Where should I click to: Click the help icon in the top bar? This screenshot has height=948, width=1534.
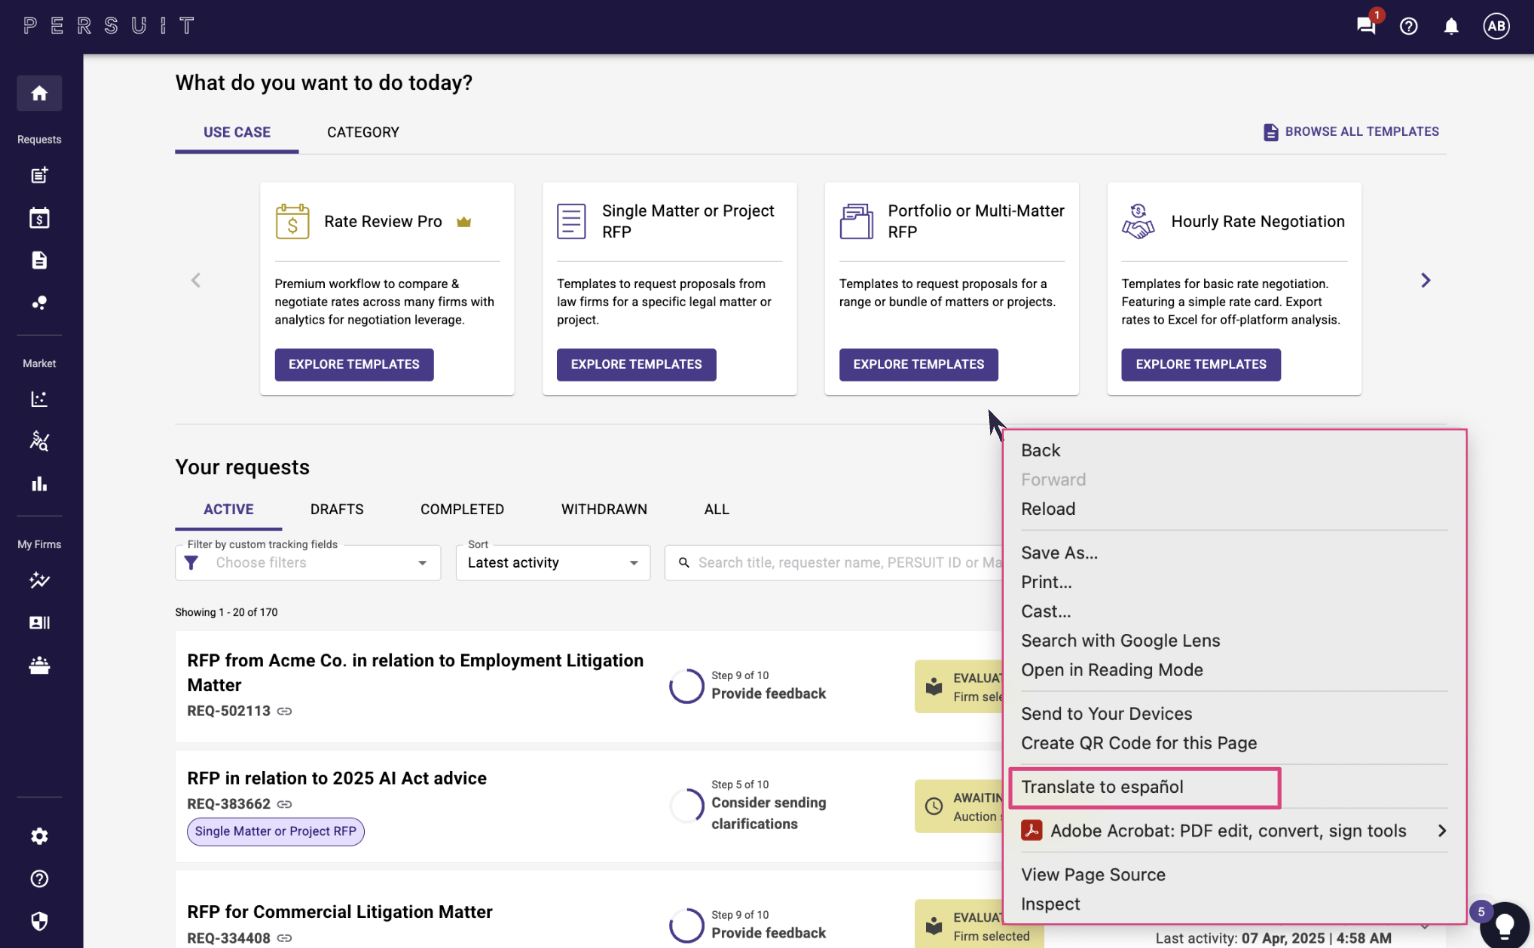click(x=1409, y=27)
